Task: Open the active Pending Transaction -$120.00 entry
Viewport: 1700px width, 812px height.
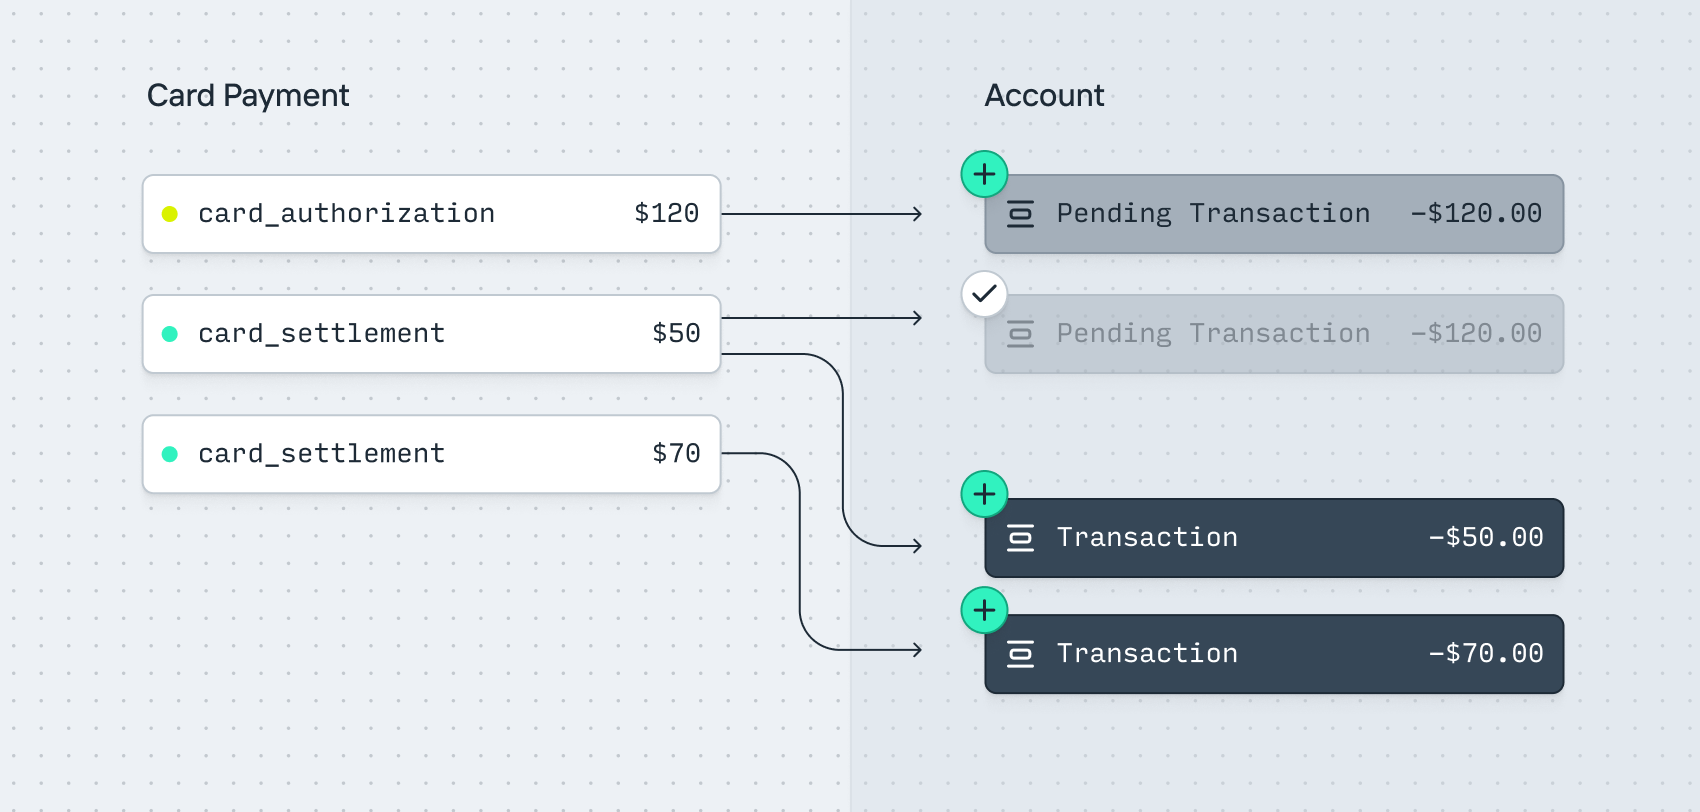Action: (1274, 214)
